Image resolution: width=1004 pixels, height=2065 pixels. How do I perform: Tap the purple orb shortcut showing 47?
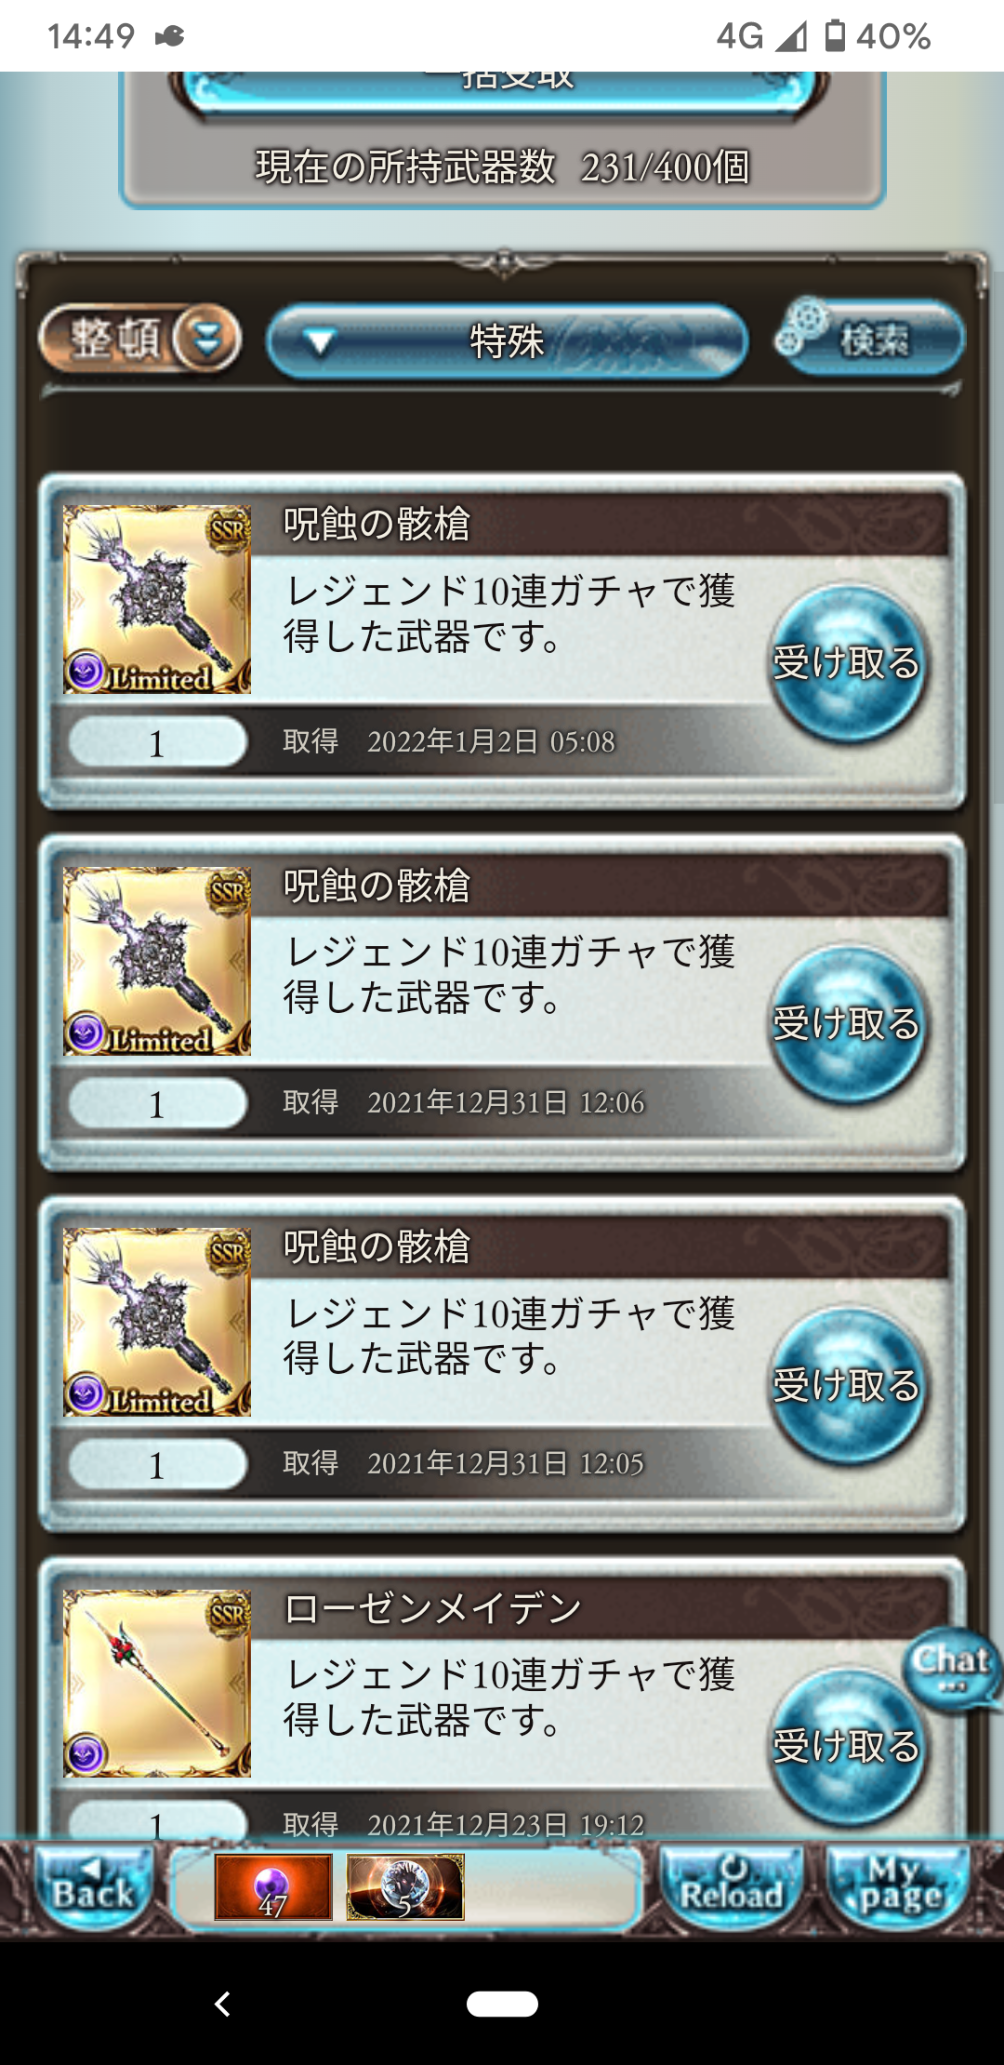point(273,1887)
